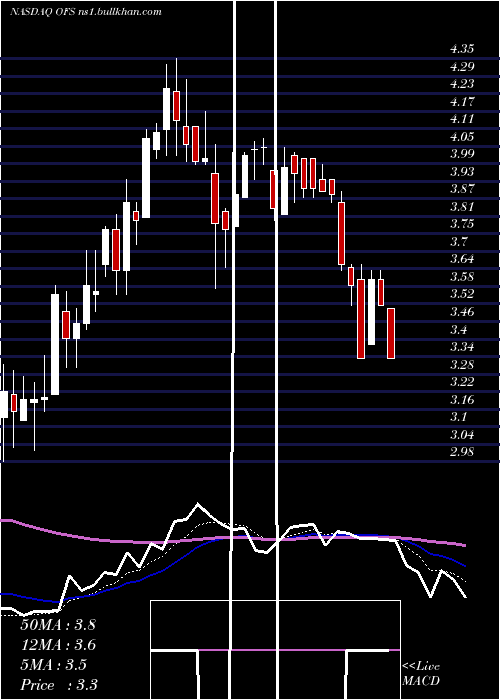The width and height of the screenshot is (500, 700).
Task: Click the 3.34 price axis label
Action: 462,347
